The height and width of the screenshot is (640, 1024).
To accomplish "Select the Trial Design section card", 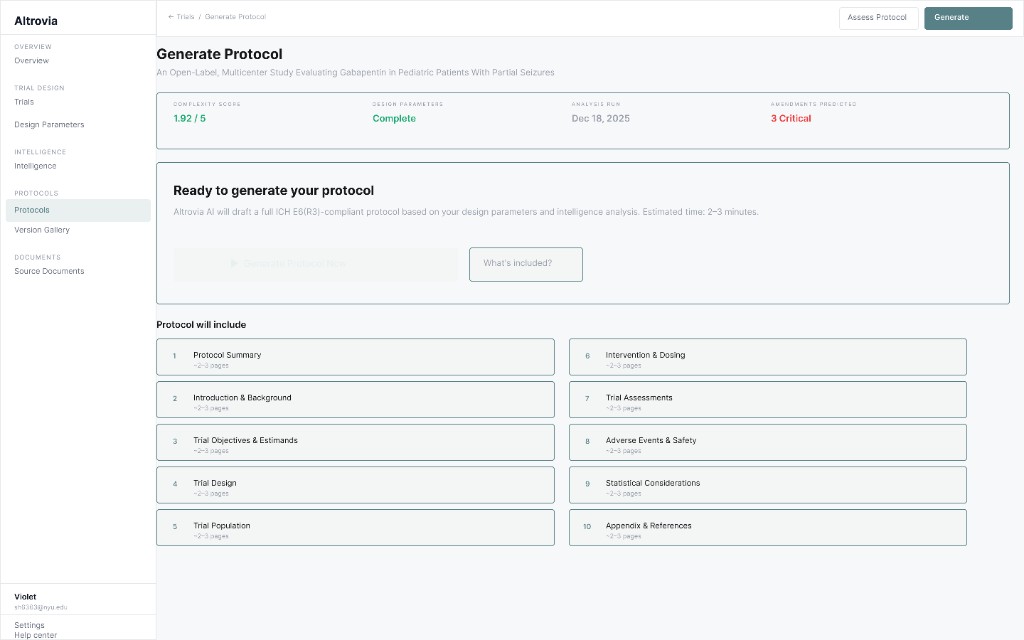I will [355, 484].
